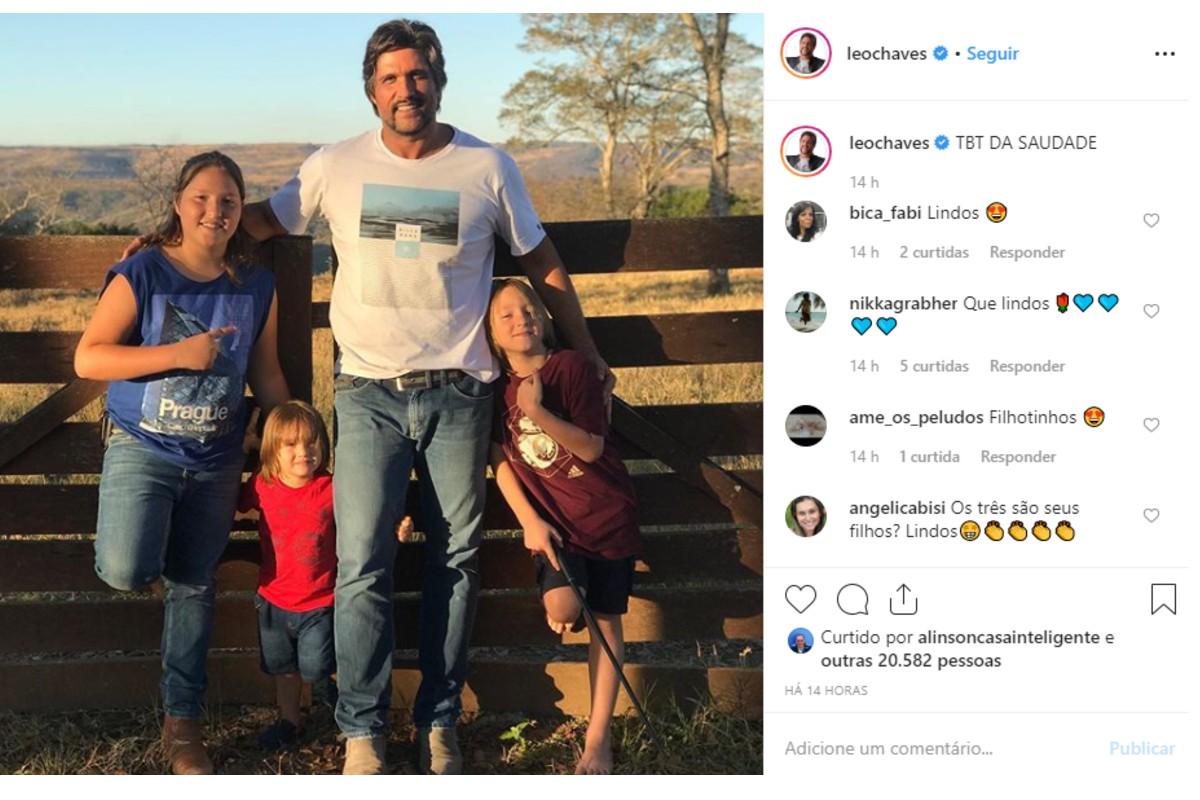Like the ame_os_peludos comment
Image resolution: width=1200 pixels, height=800 pixels.
point(1151,425)
